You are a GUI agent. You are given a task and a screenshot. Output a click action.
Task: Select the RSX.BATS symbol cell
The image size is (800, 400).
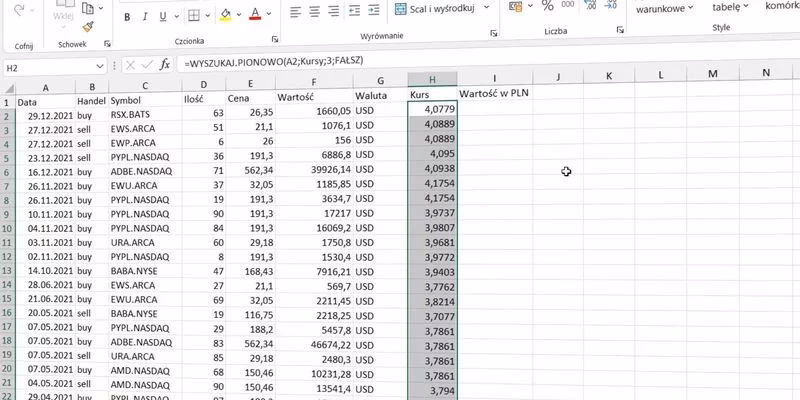145,114
